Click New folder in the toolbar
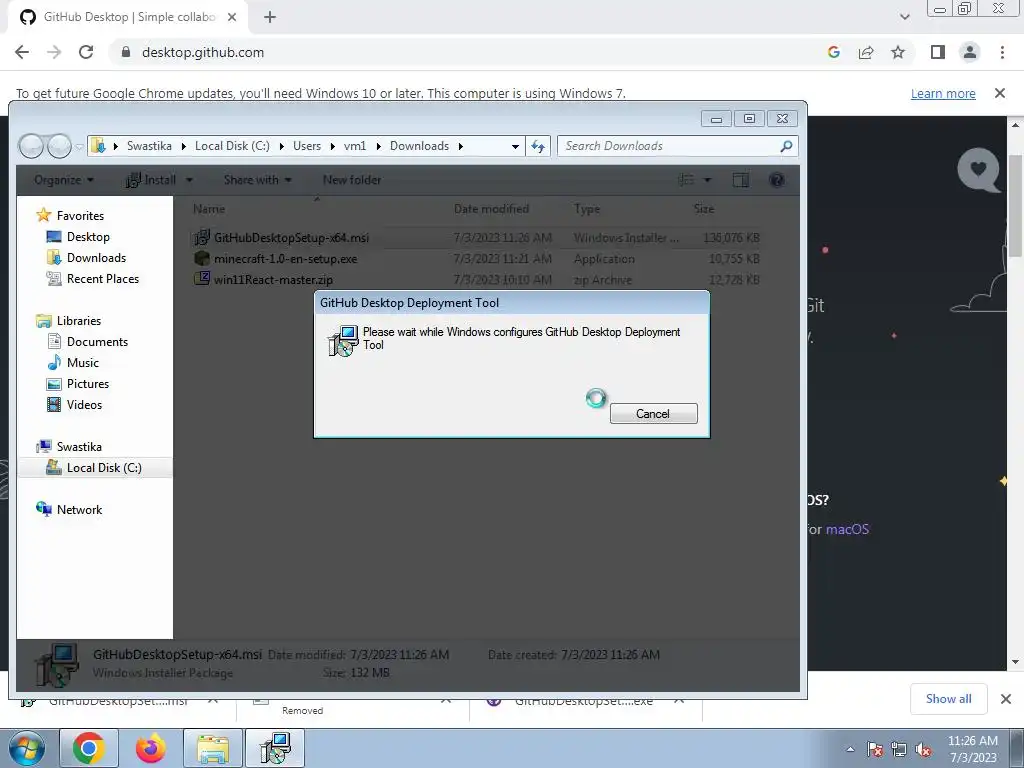 (x=351, y=180)
